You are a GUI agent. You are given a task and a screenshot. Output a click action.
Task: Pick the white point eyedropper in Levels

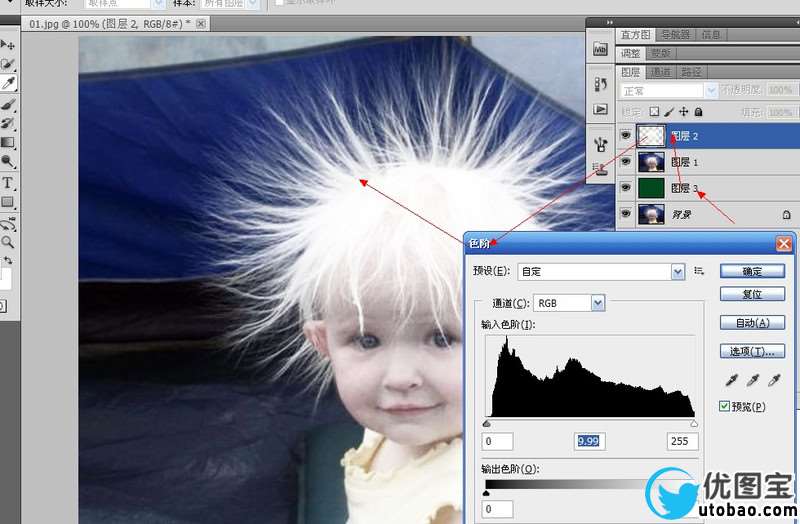pyautogui.click(x=774, y=380)
